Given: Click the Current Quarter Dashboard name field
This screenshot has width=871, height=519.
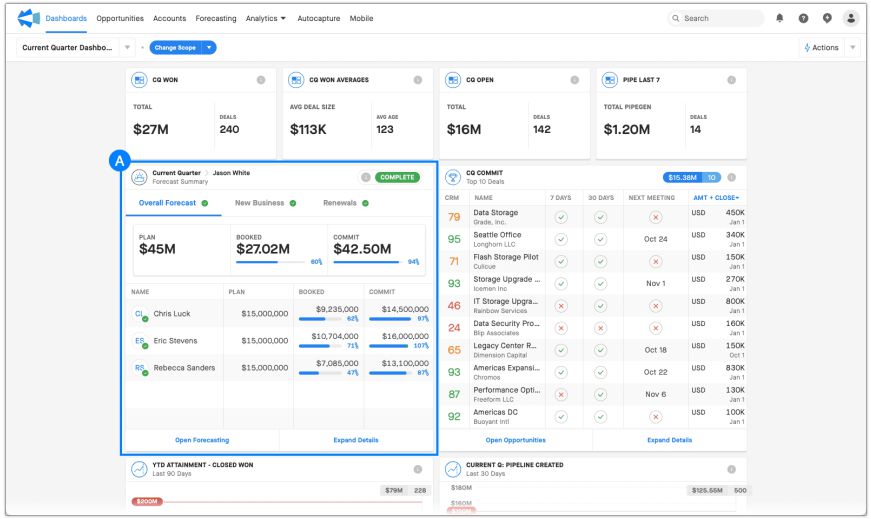Looking at the screenshot, I should tap(68, 48).
